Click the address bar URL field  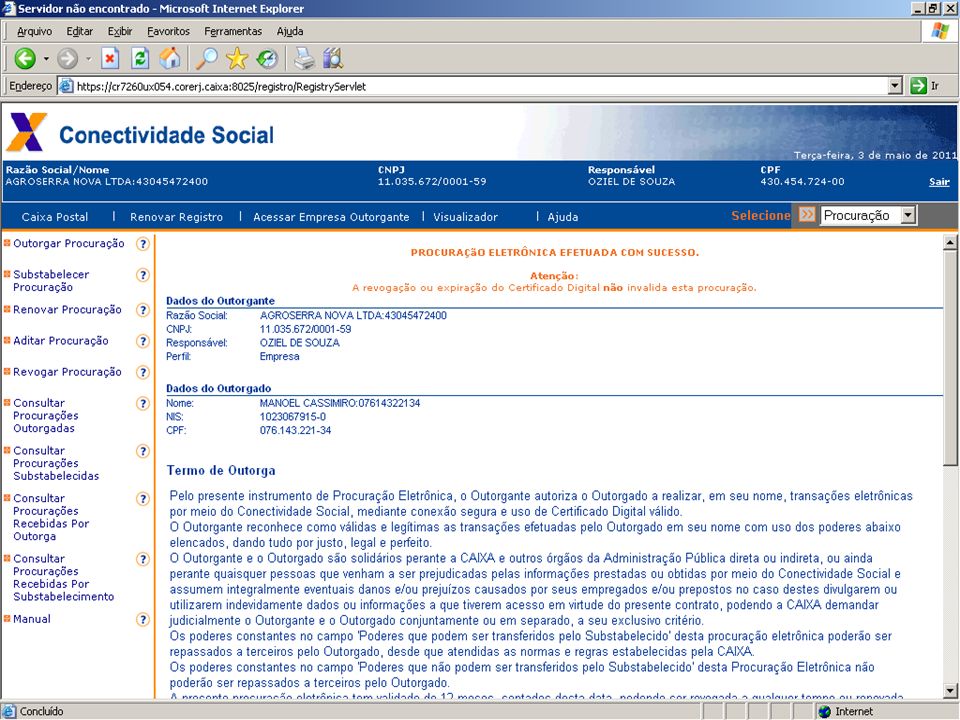(481, 86)
